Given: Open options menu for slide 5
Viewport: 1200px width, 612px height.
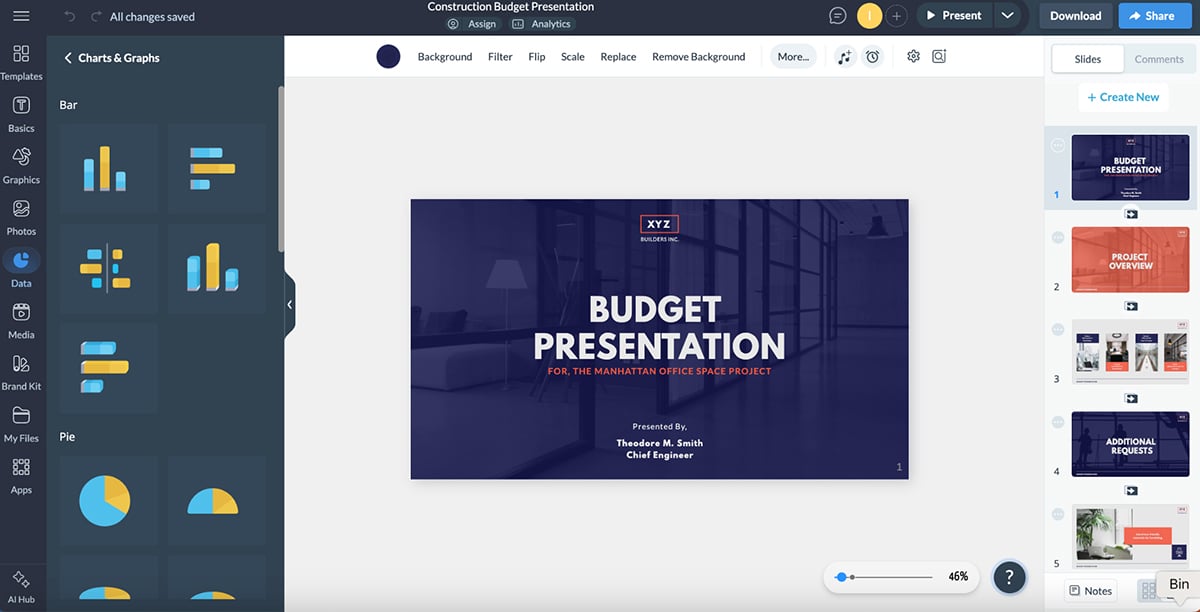Looking at the screenshot, I should coord(1058,514).
